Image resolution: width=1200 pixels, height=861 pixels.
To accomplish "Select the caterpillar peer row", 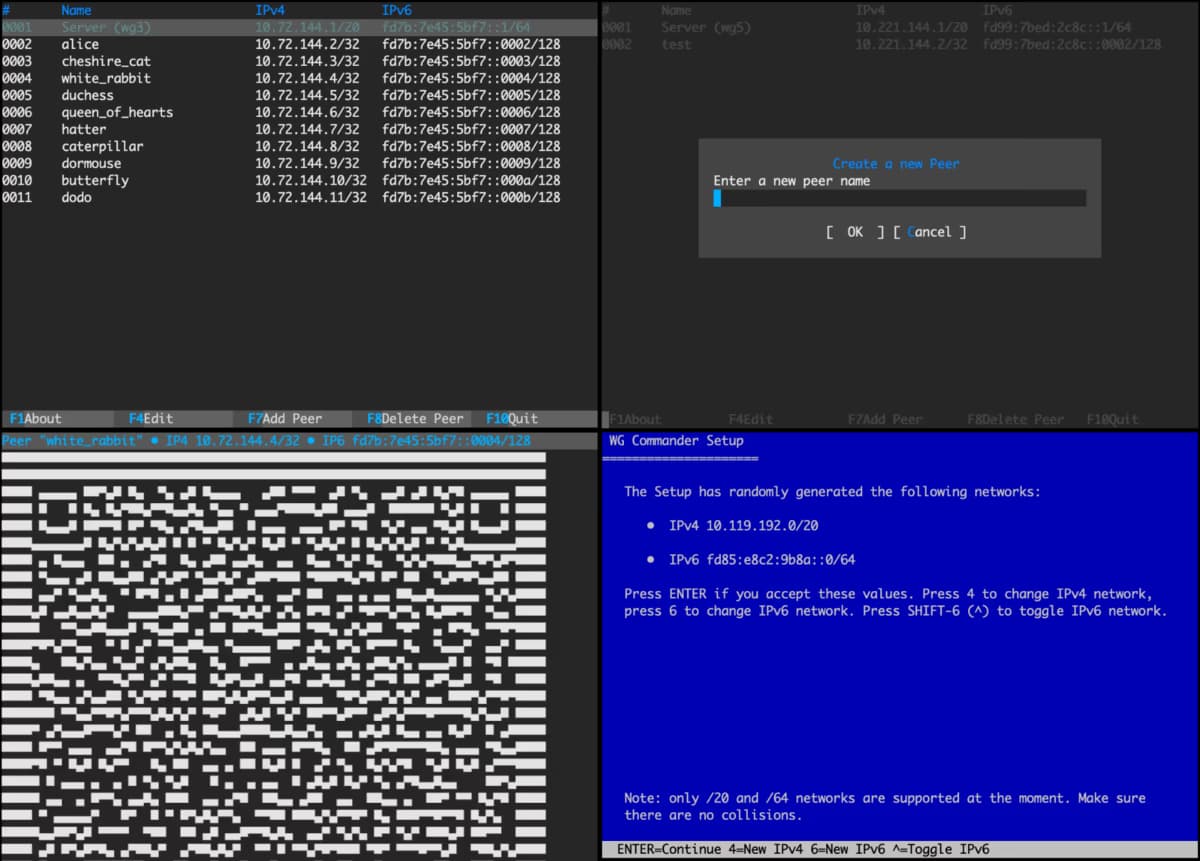I will pos(299,146).
